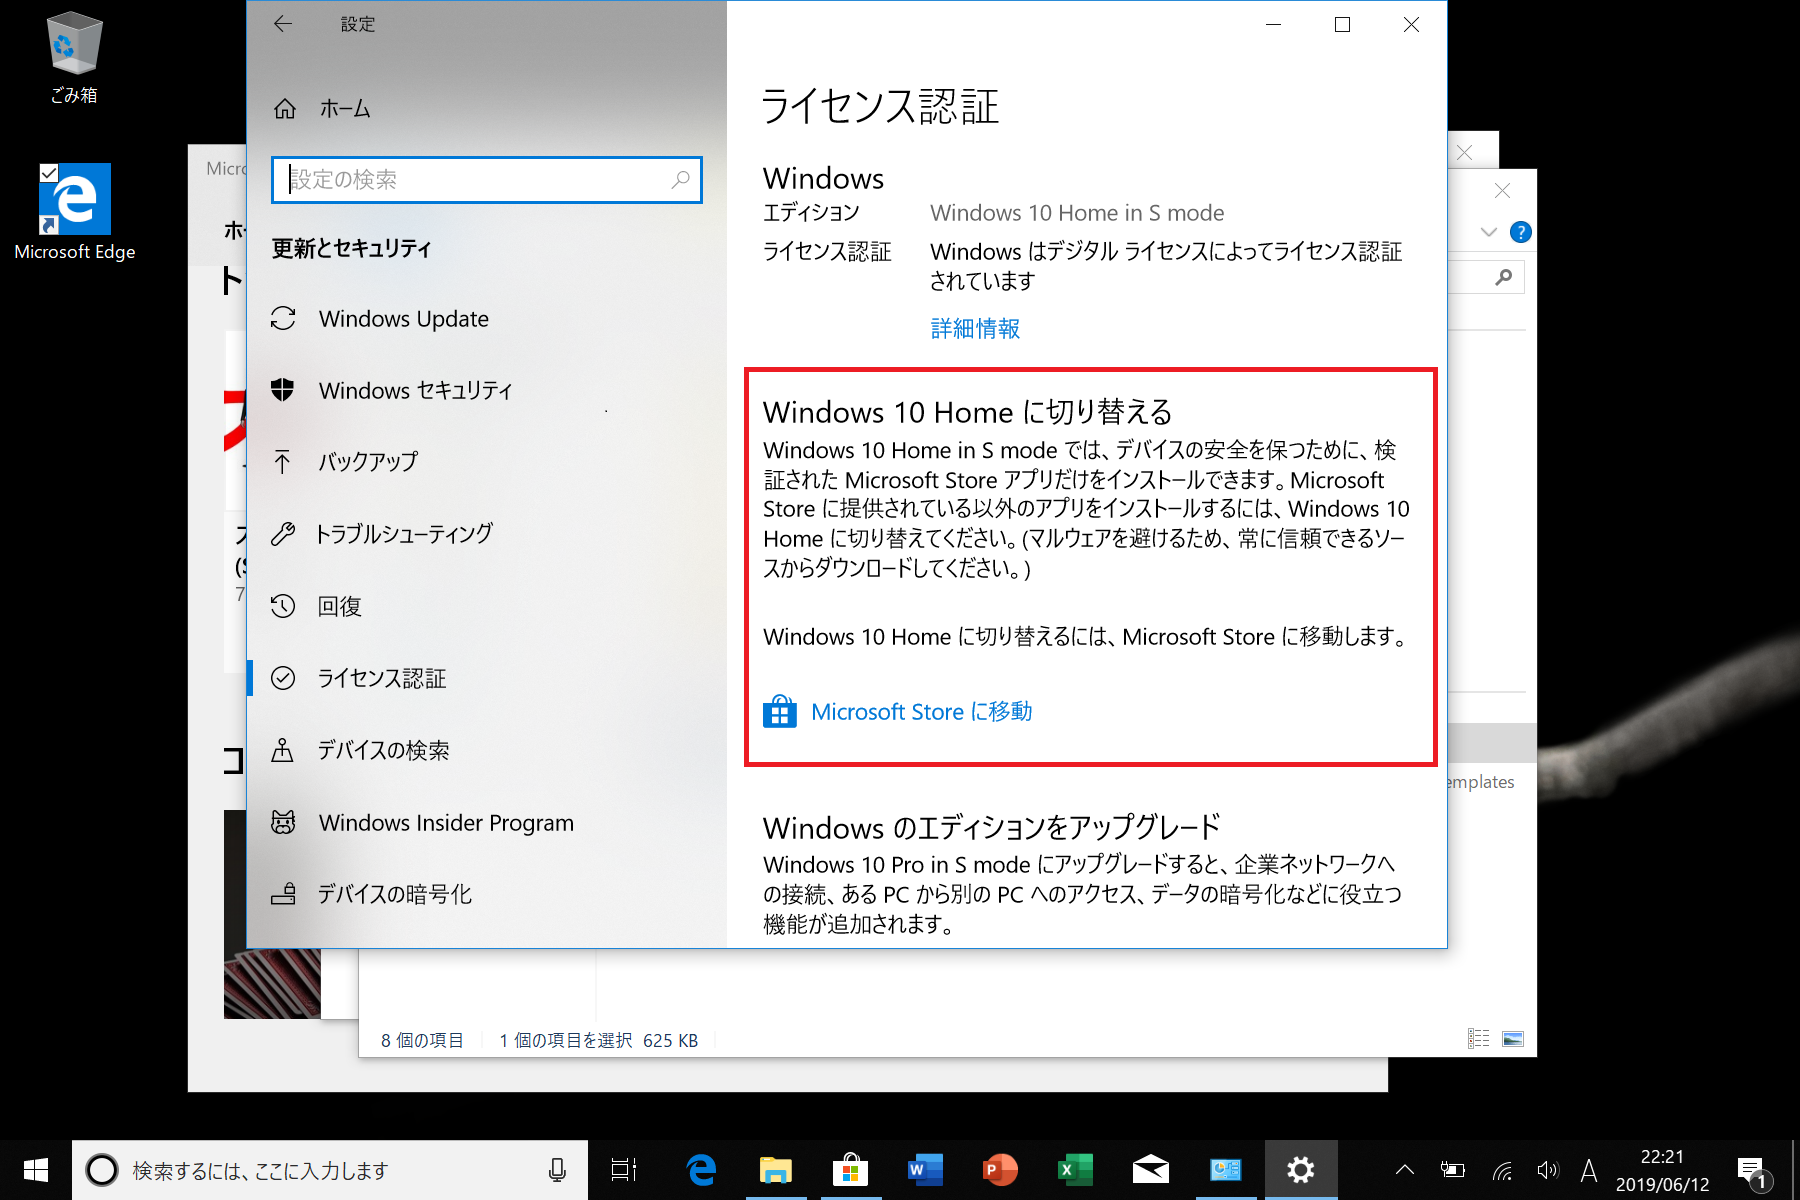Show hidden tray icons chevron
The image size is (1800, 1200).
click(x=1405, y=1170)
